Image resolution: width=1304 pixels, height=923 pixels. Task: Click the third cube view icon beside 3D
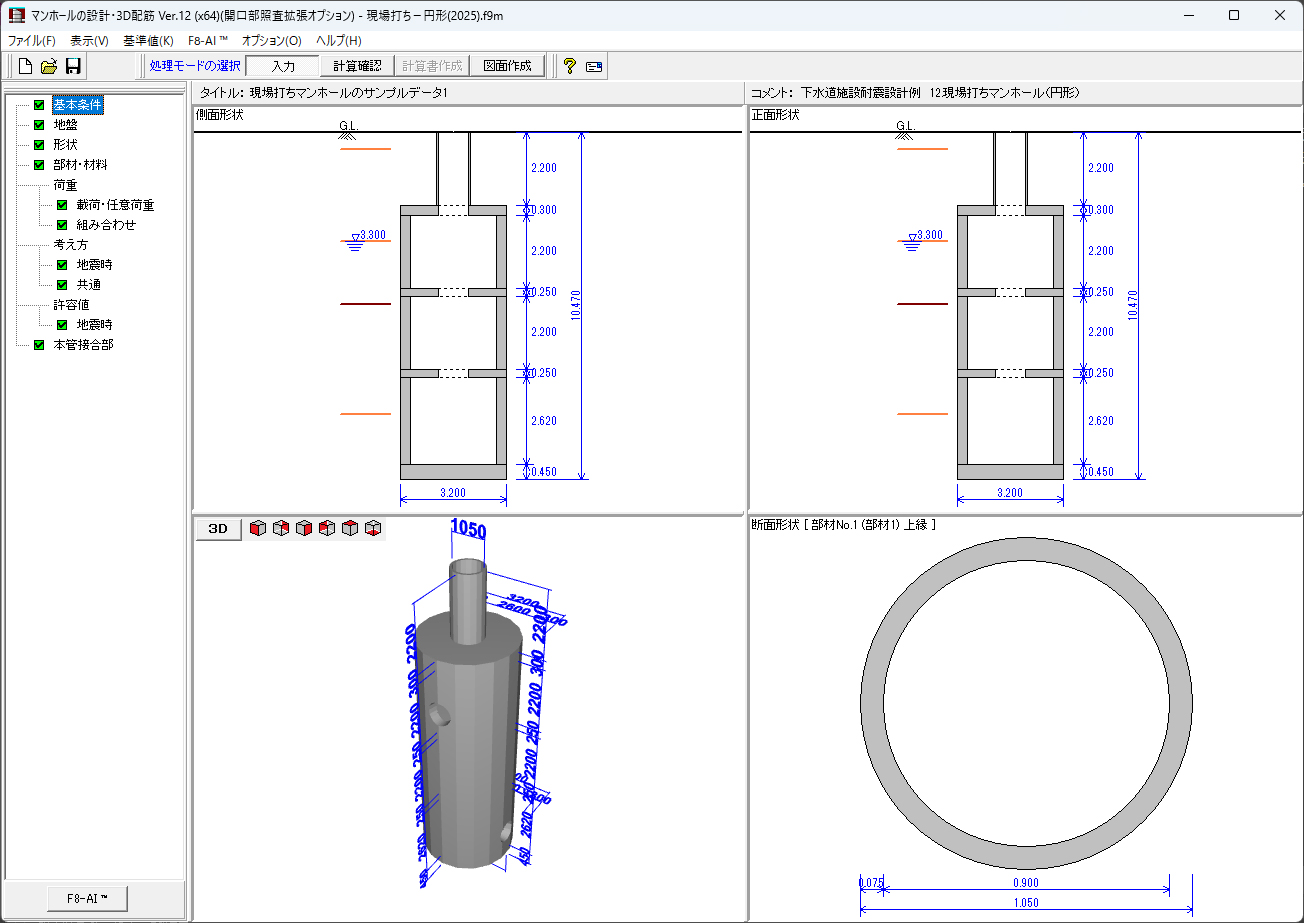click(x=304, y=528)
